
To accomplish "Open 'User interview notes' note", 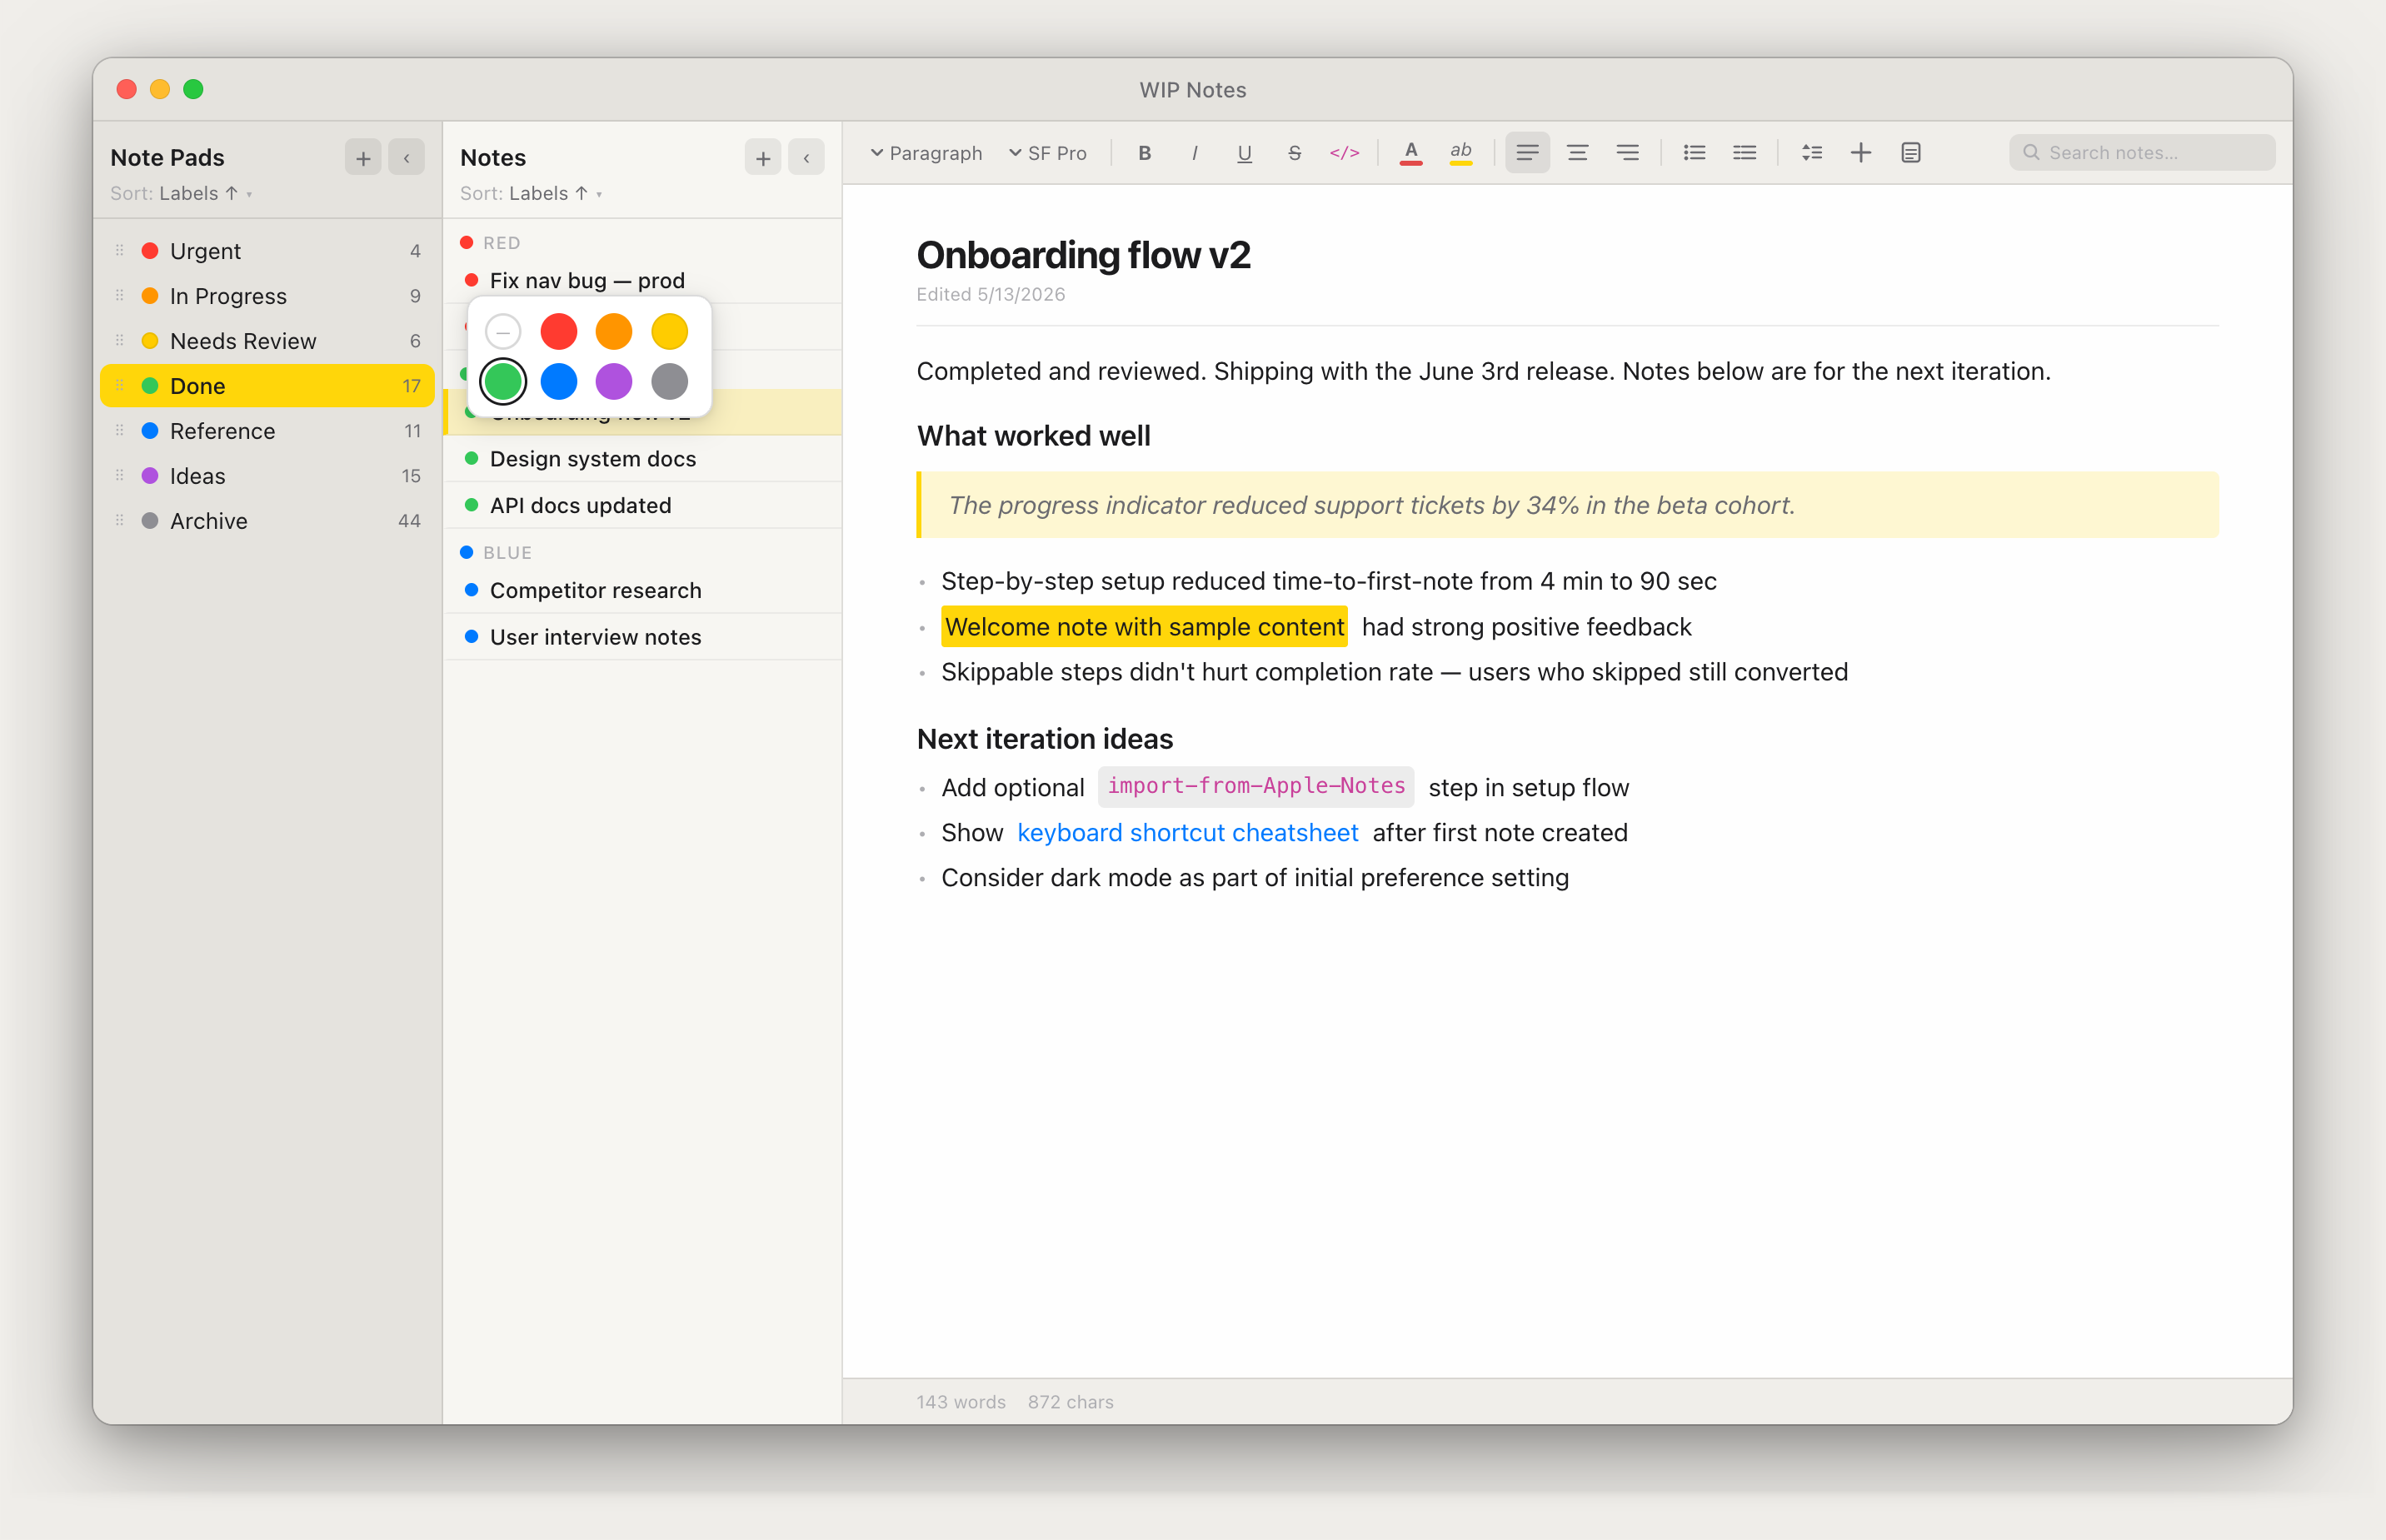I will 643,638.
